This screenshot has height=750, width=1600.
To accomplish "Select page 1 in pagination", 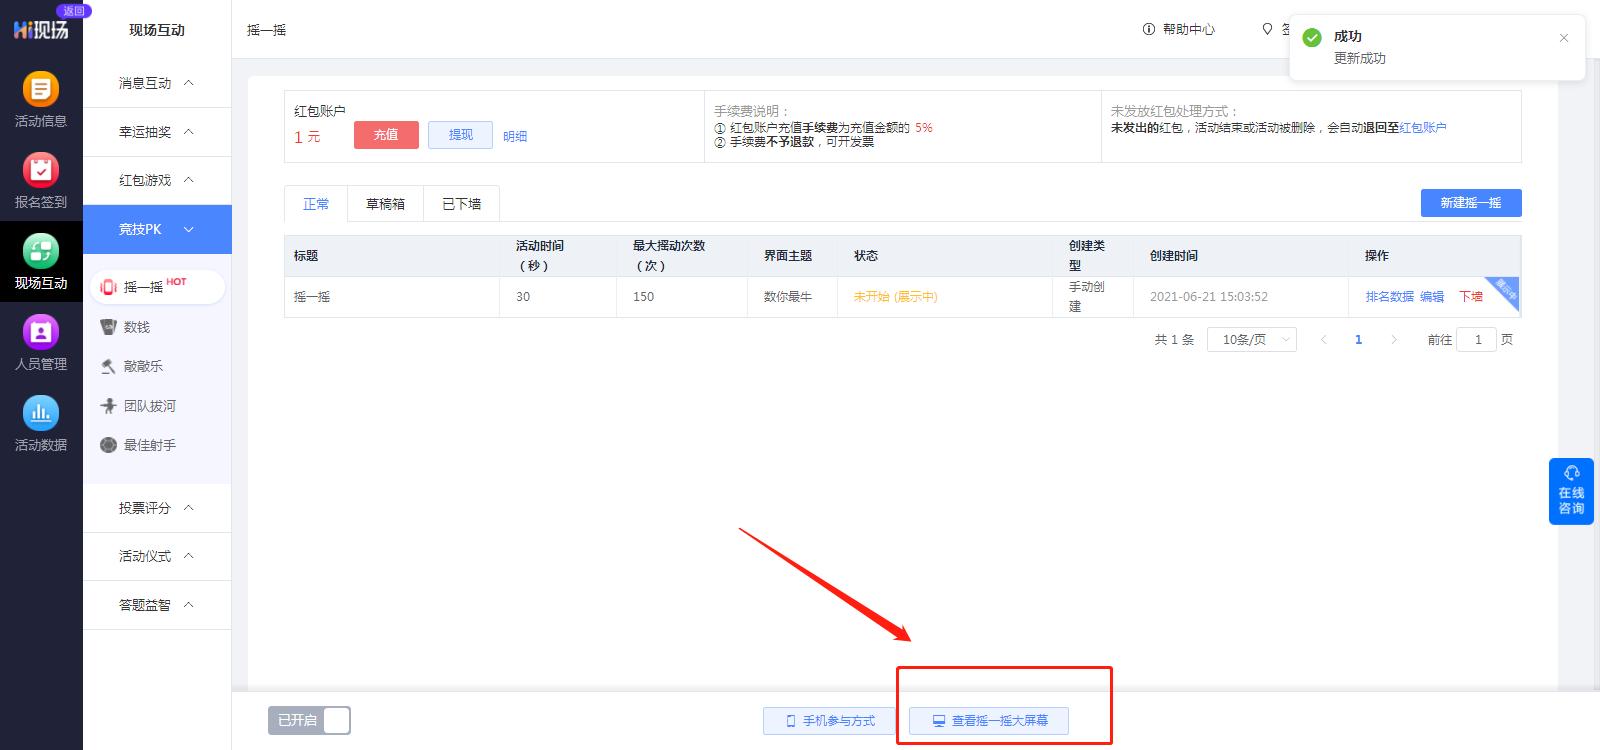I will click(x=1358, y=340).
